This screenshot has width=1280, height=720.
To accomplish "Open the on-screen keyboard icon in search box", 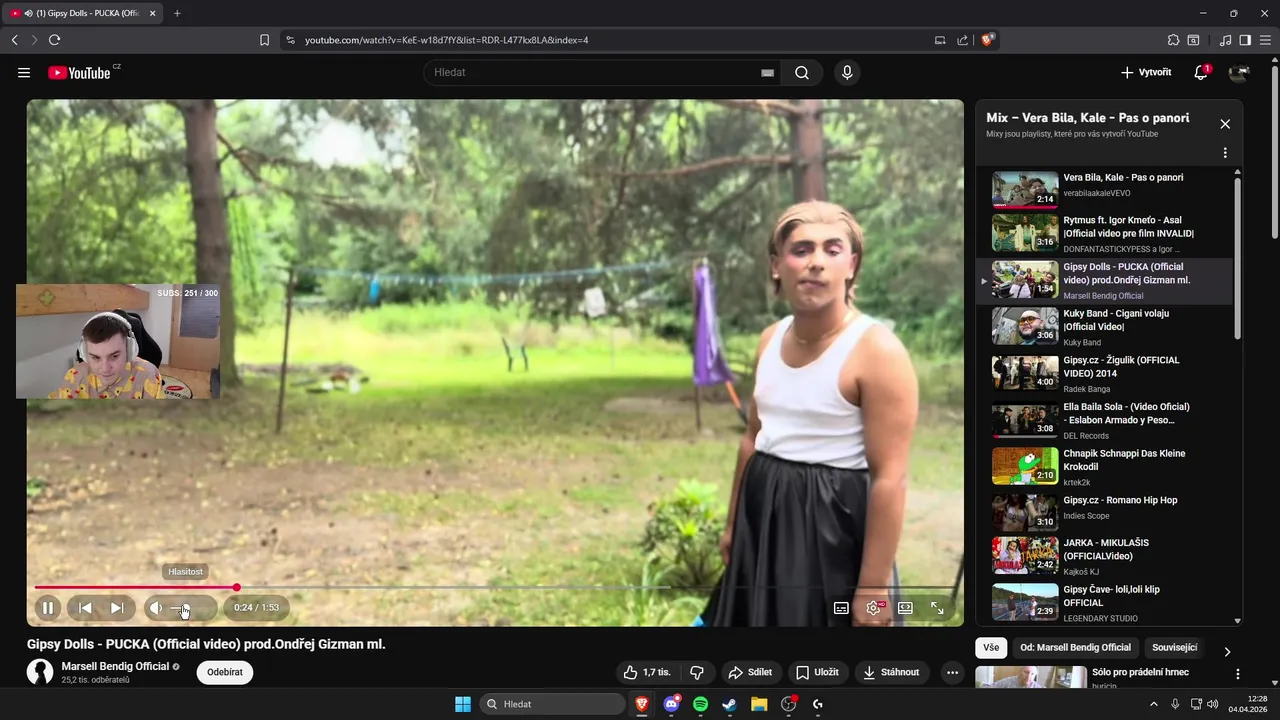I will 767,73.
